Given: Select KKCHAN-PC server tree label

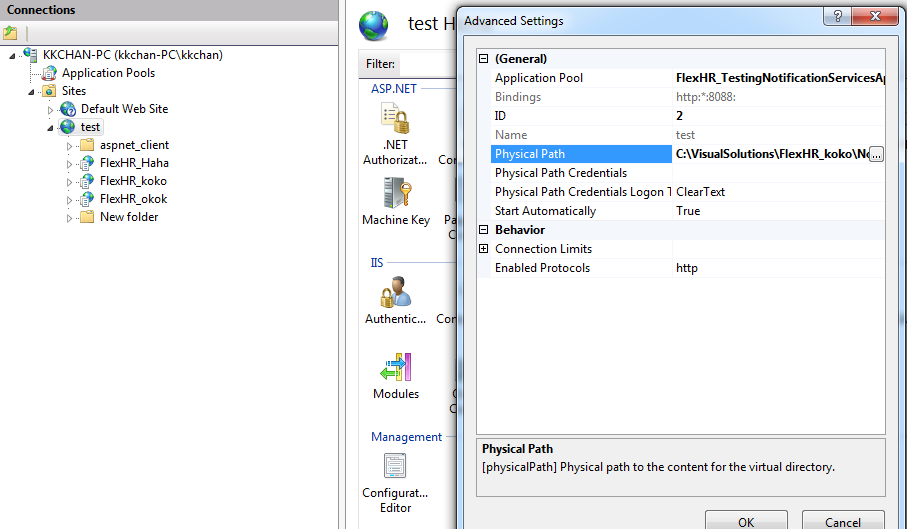Looking at the screenshot, I should [132, 55].
